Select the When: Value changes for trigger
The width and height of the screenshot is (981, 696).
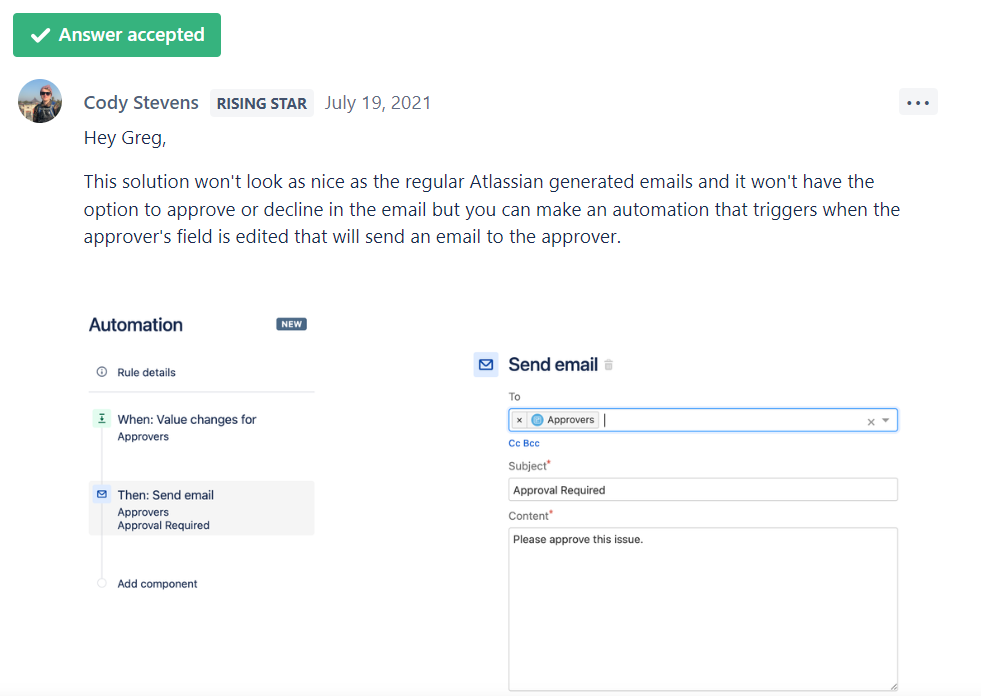188,418
